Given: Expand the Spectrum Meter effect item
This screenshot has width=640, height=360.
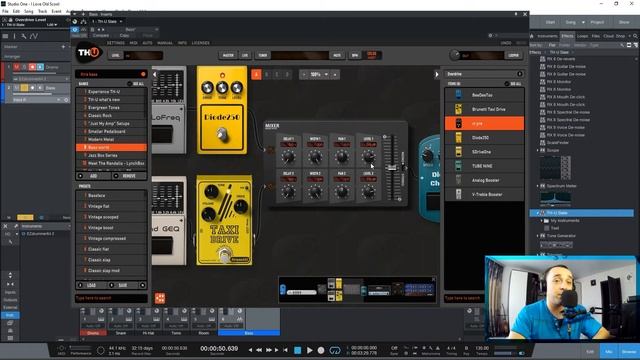Looking at the screenshot, I should [x=538, y=186].
